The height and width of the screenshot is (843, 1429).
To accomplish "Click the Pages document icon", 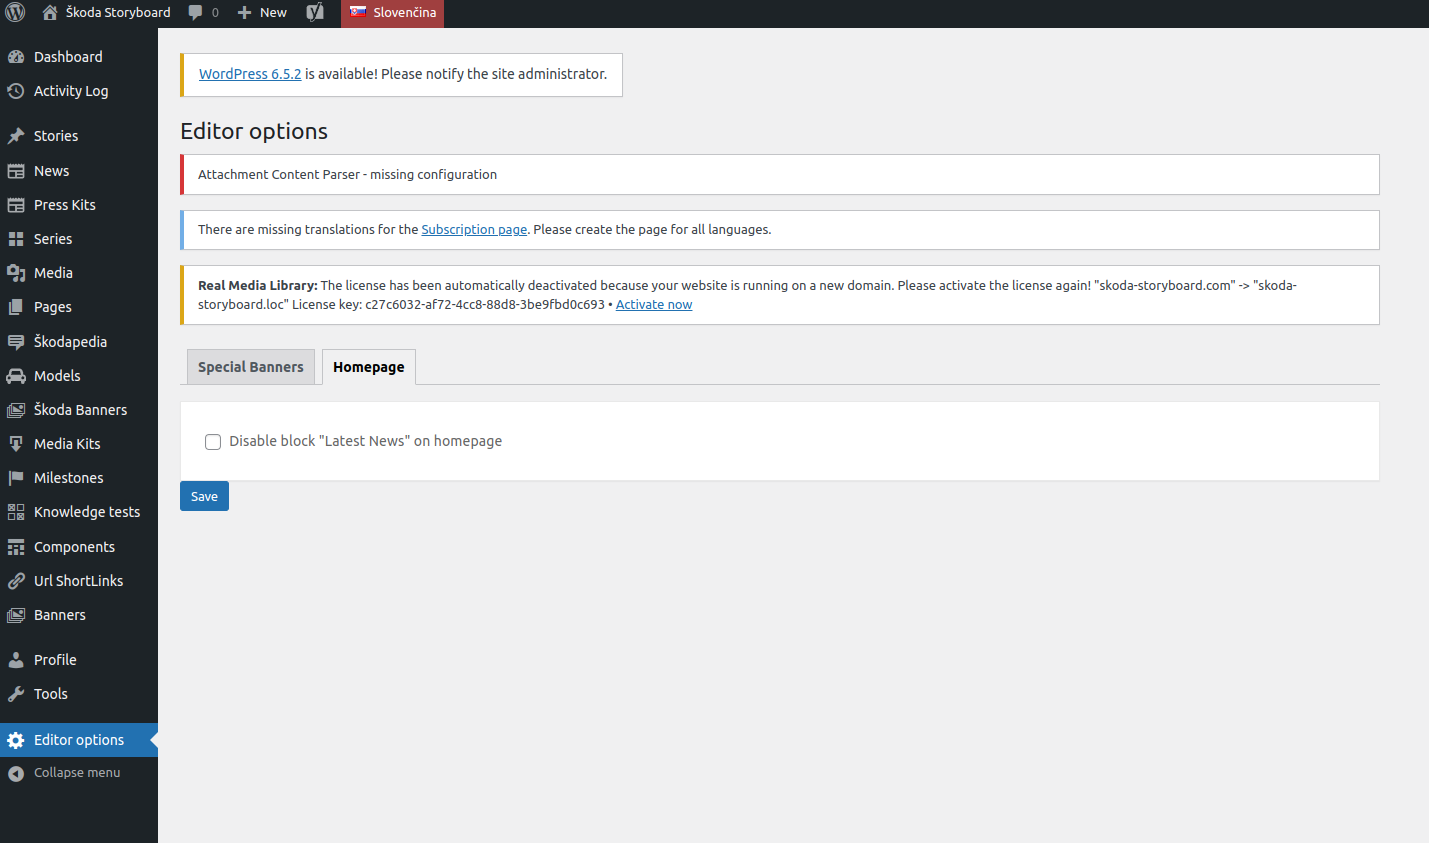I will tap(16, 307).
